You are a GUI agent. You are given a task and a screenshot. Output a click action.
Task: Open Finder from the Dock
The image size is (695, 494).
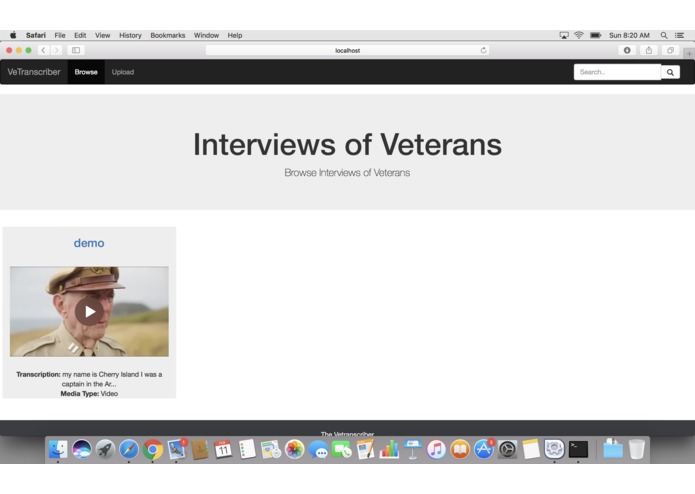tap(58, 449)
